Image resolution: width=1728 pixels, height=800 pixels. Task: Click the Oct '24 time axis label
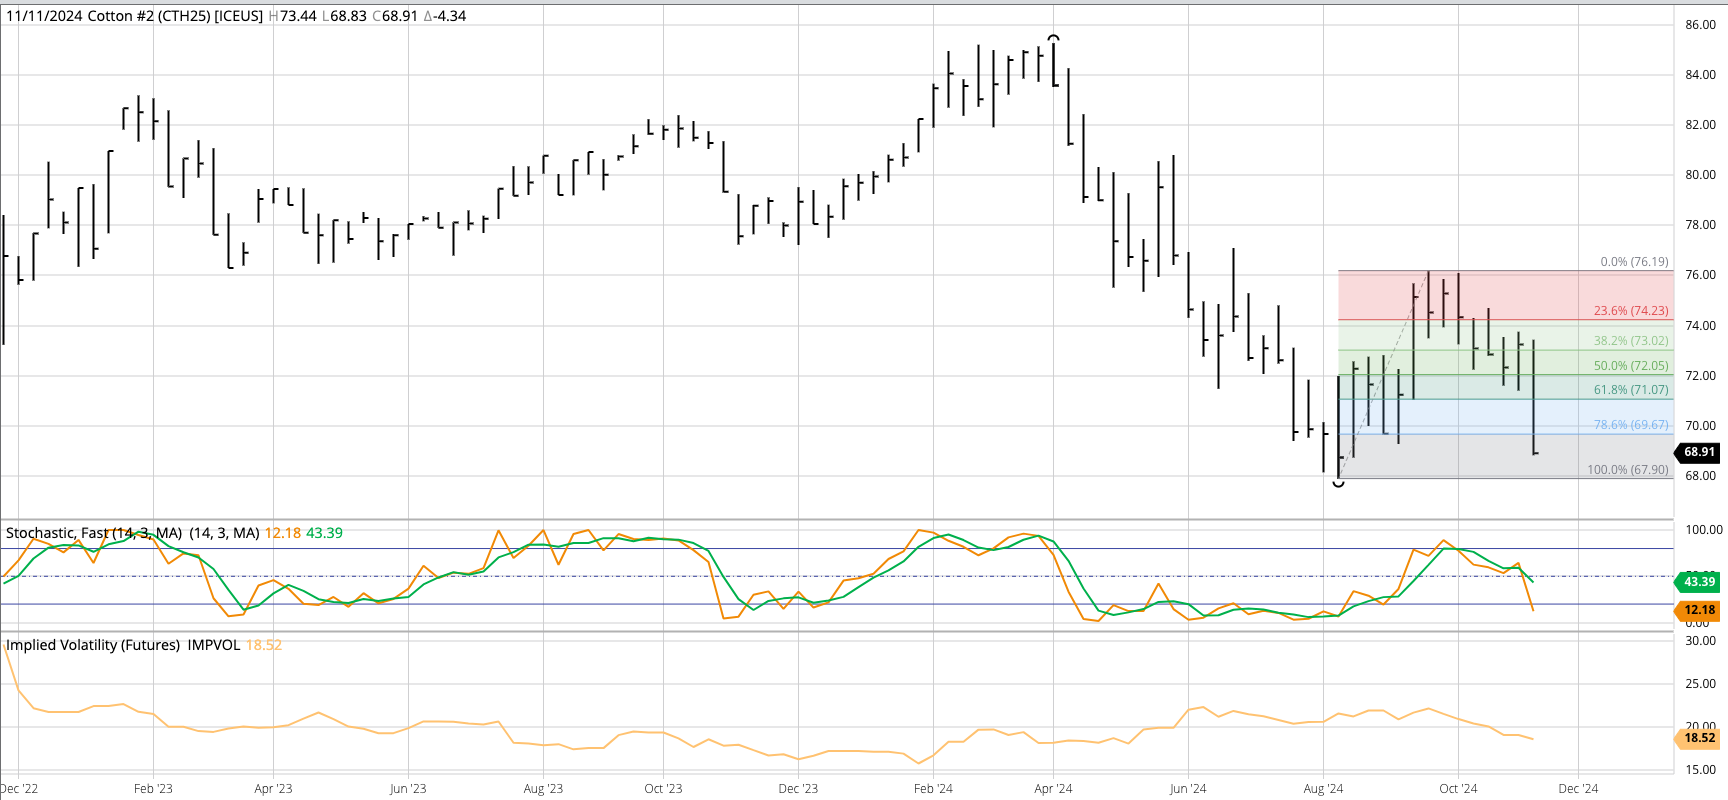pyautogui.click(x=1457, y=789)
